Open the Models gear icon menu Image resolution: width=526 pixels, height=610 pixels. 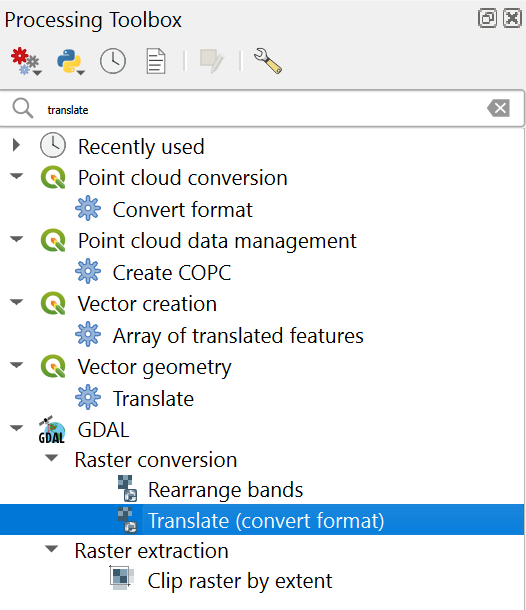(26, 61)
